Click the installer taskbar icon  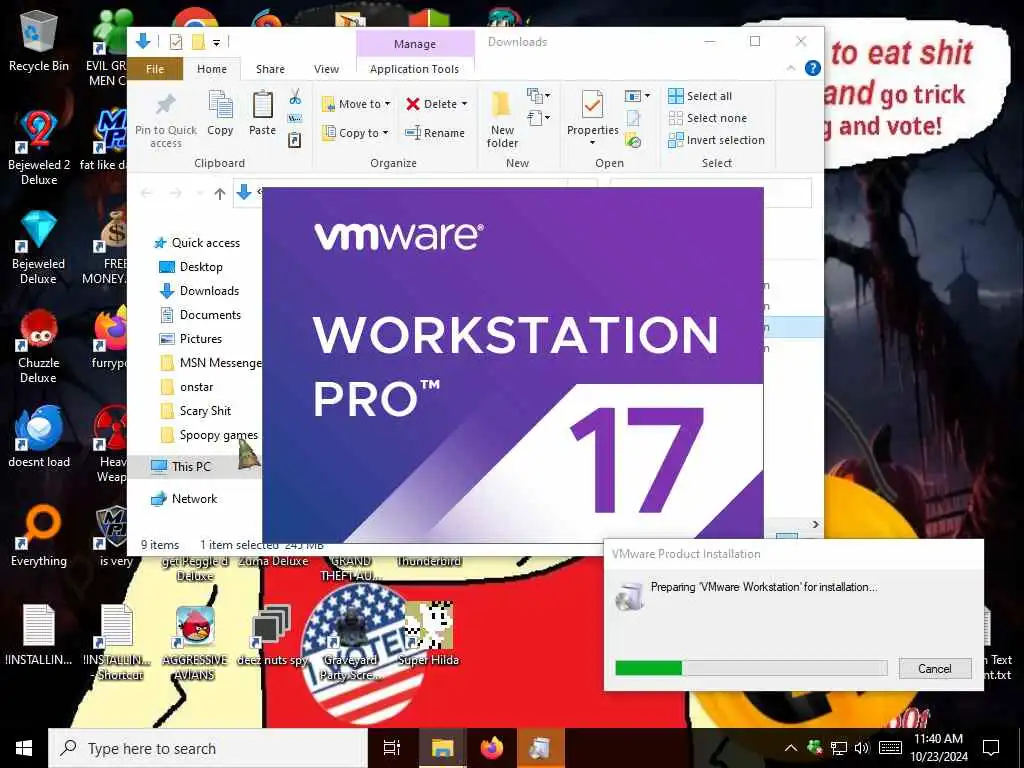point(540,748)
